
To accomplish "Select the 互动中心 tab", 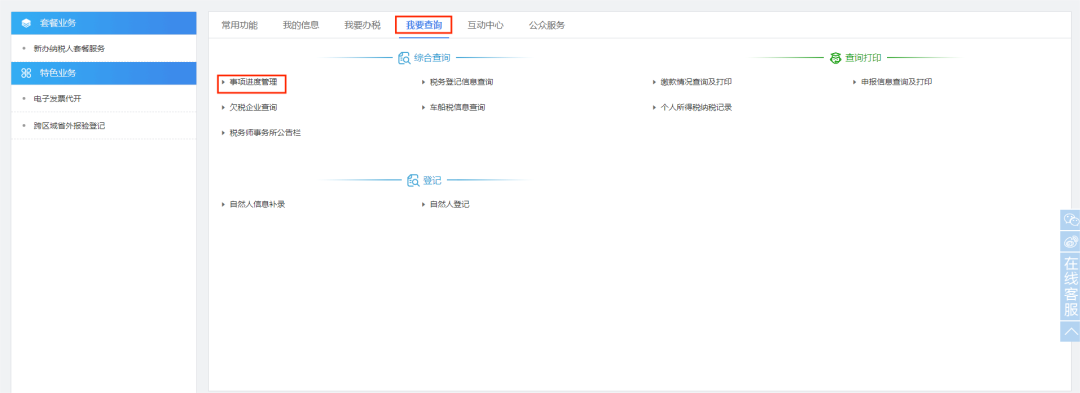I will click(486, 25).
